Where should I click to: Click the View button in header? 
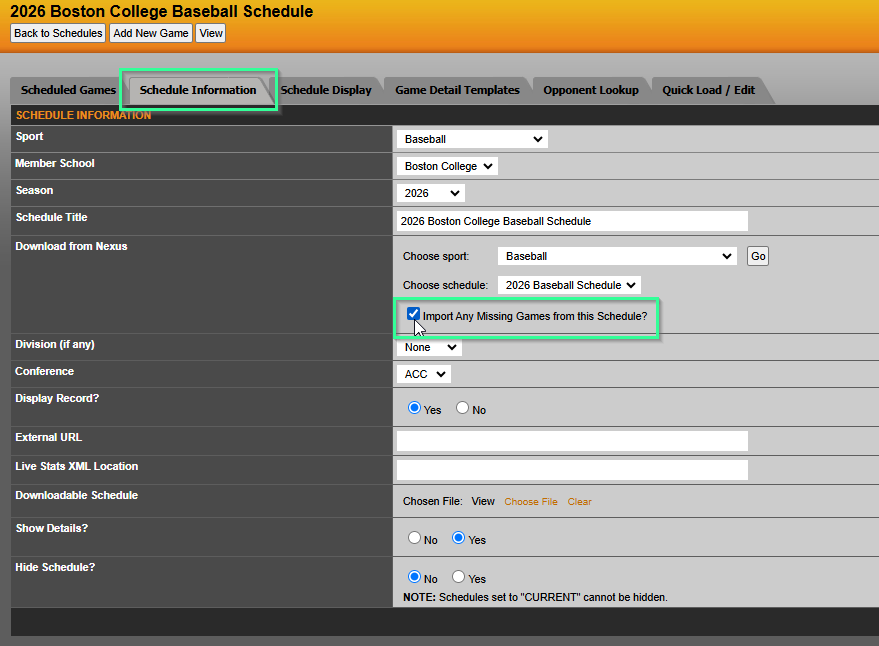click(211, 33)
